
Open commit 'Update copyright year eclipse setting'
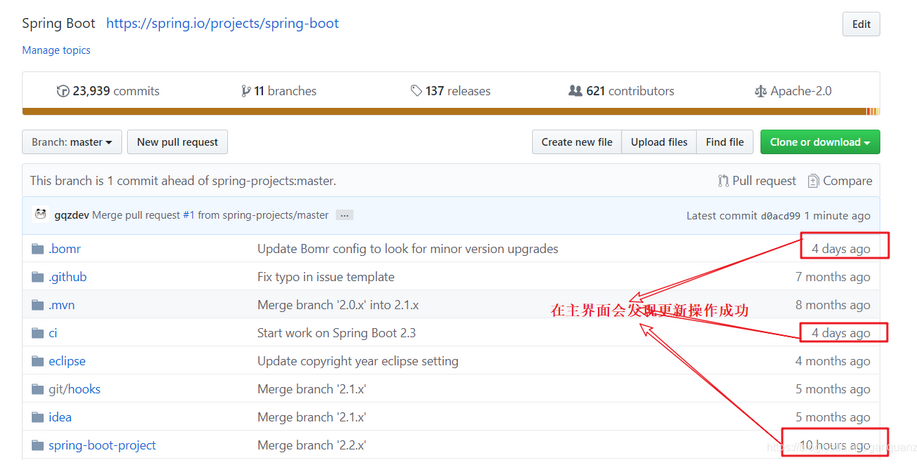coord(358,361)
